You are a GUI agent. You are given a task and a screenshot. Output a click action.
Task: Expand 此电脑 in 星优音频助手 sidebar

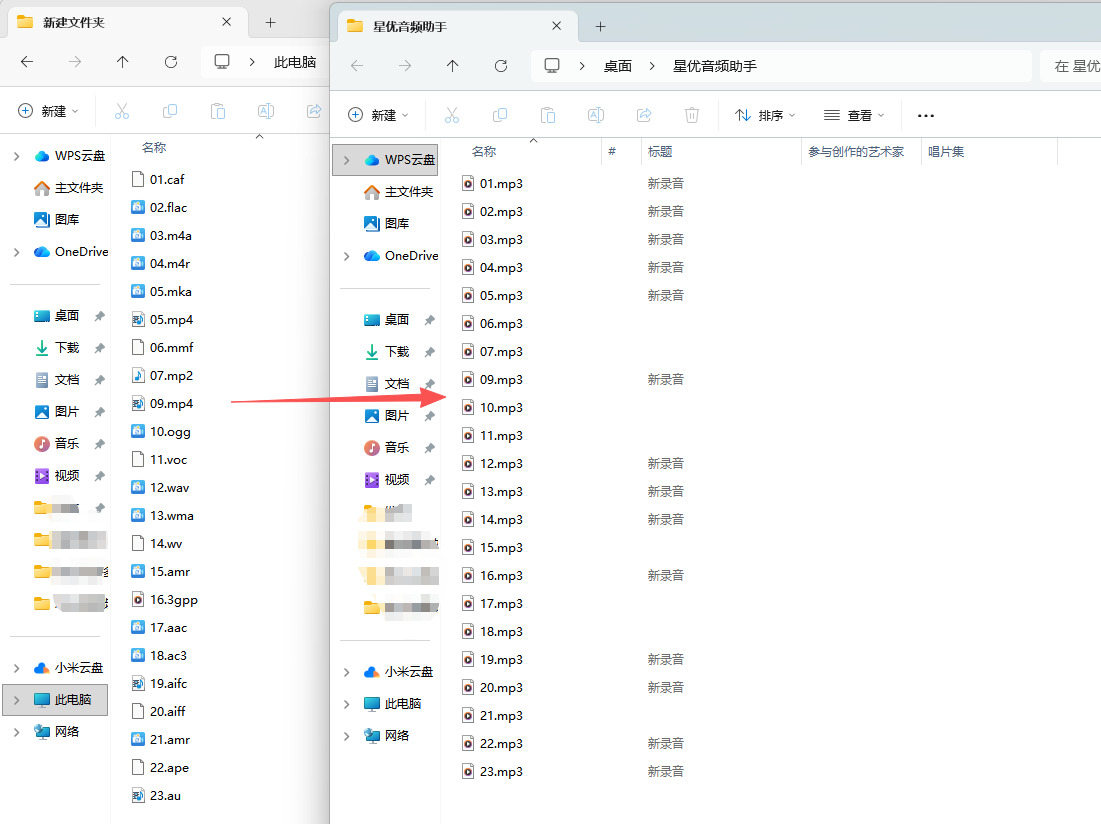tap(346, 704)
